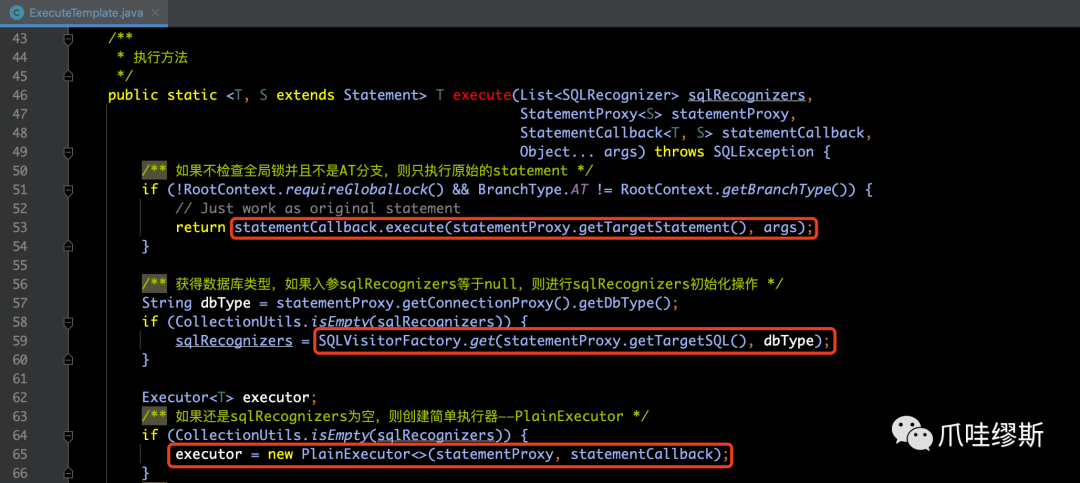Collapse the Javadoc comment at line 43
The height and width of the screenshot is (483, 1080).
coord(68,40)
